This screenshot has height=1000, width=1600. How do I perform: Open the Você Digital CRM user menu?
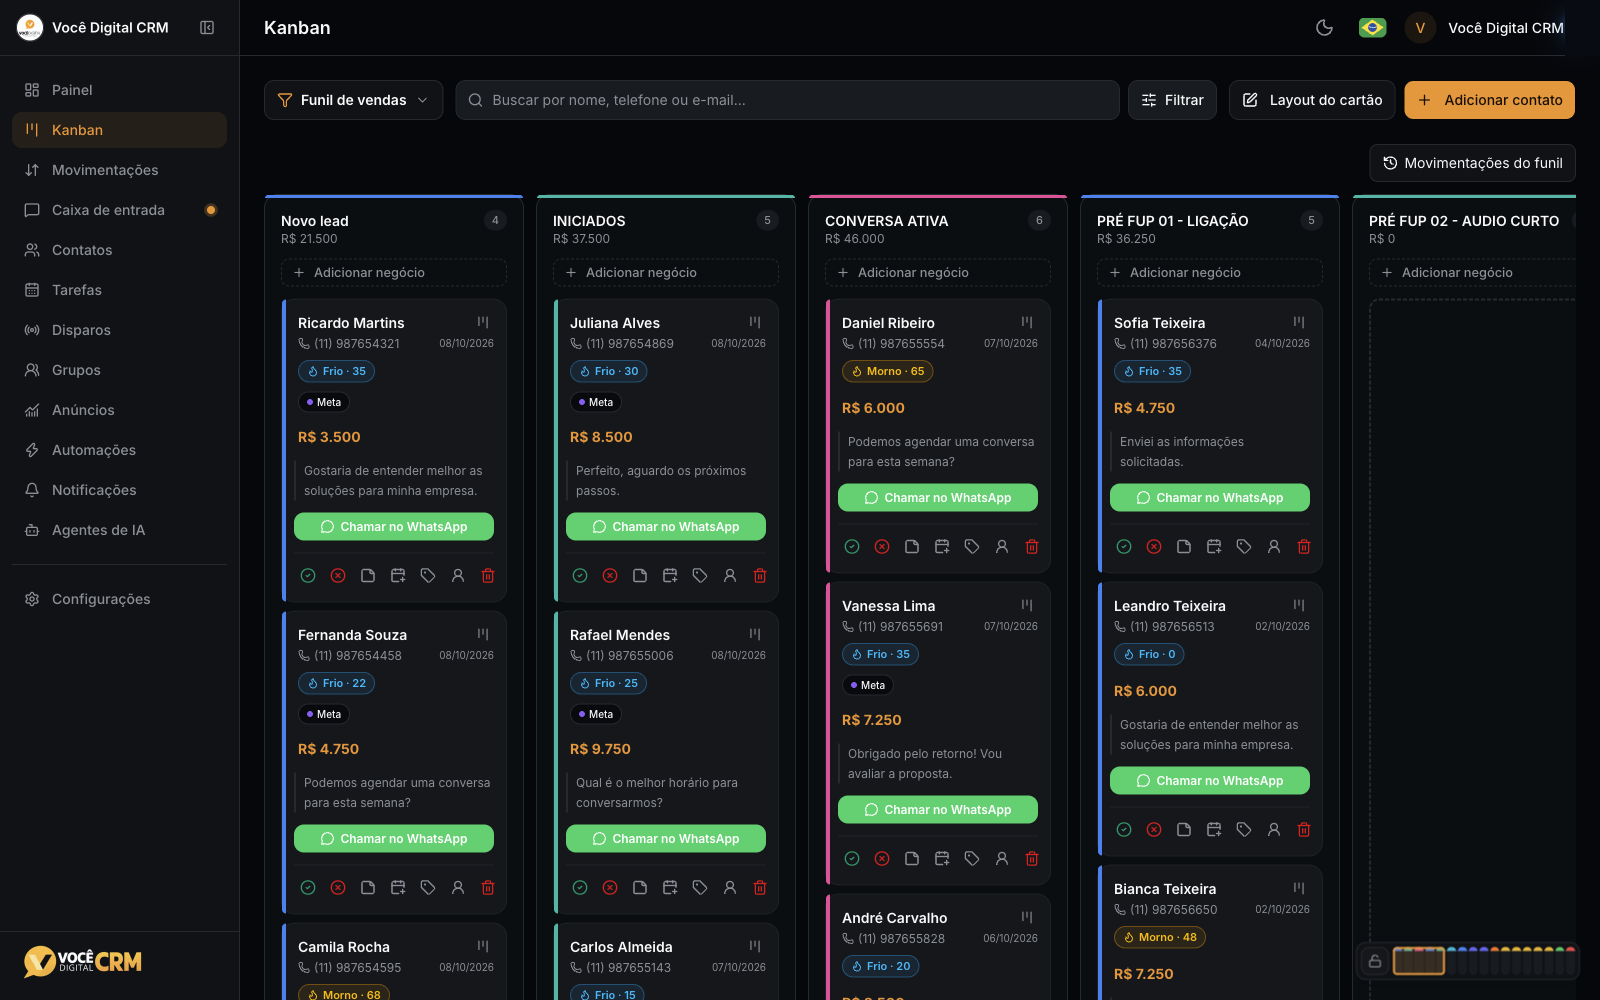(1485, 28)
